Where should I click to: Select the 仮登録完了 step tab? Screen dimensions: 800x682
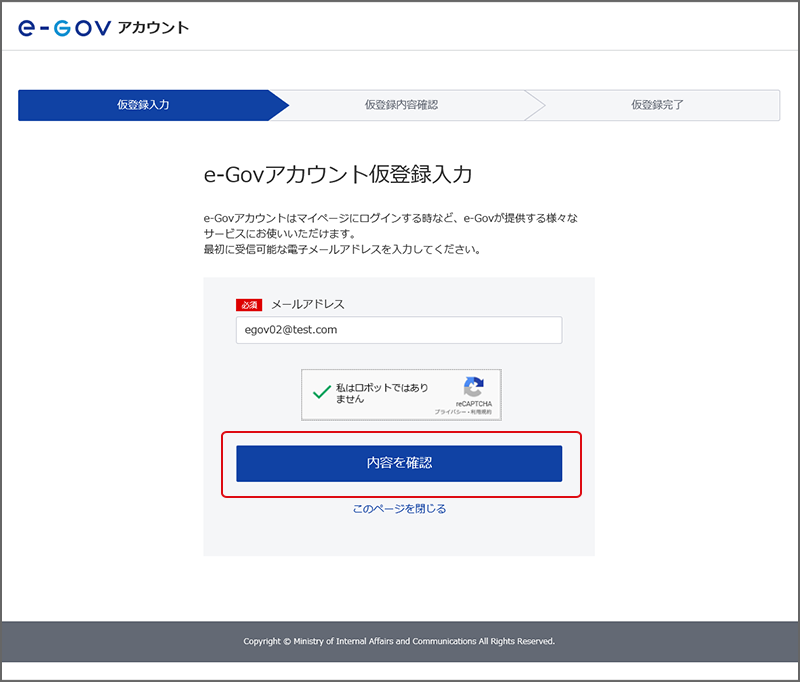pyautogui.click(x=657, y=105)
